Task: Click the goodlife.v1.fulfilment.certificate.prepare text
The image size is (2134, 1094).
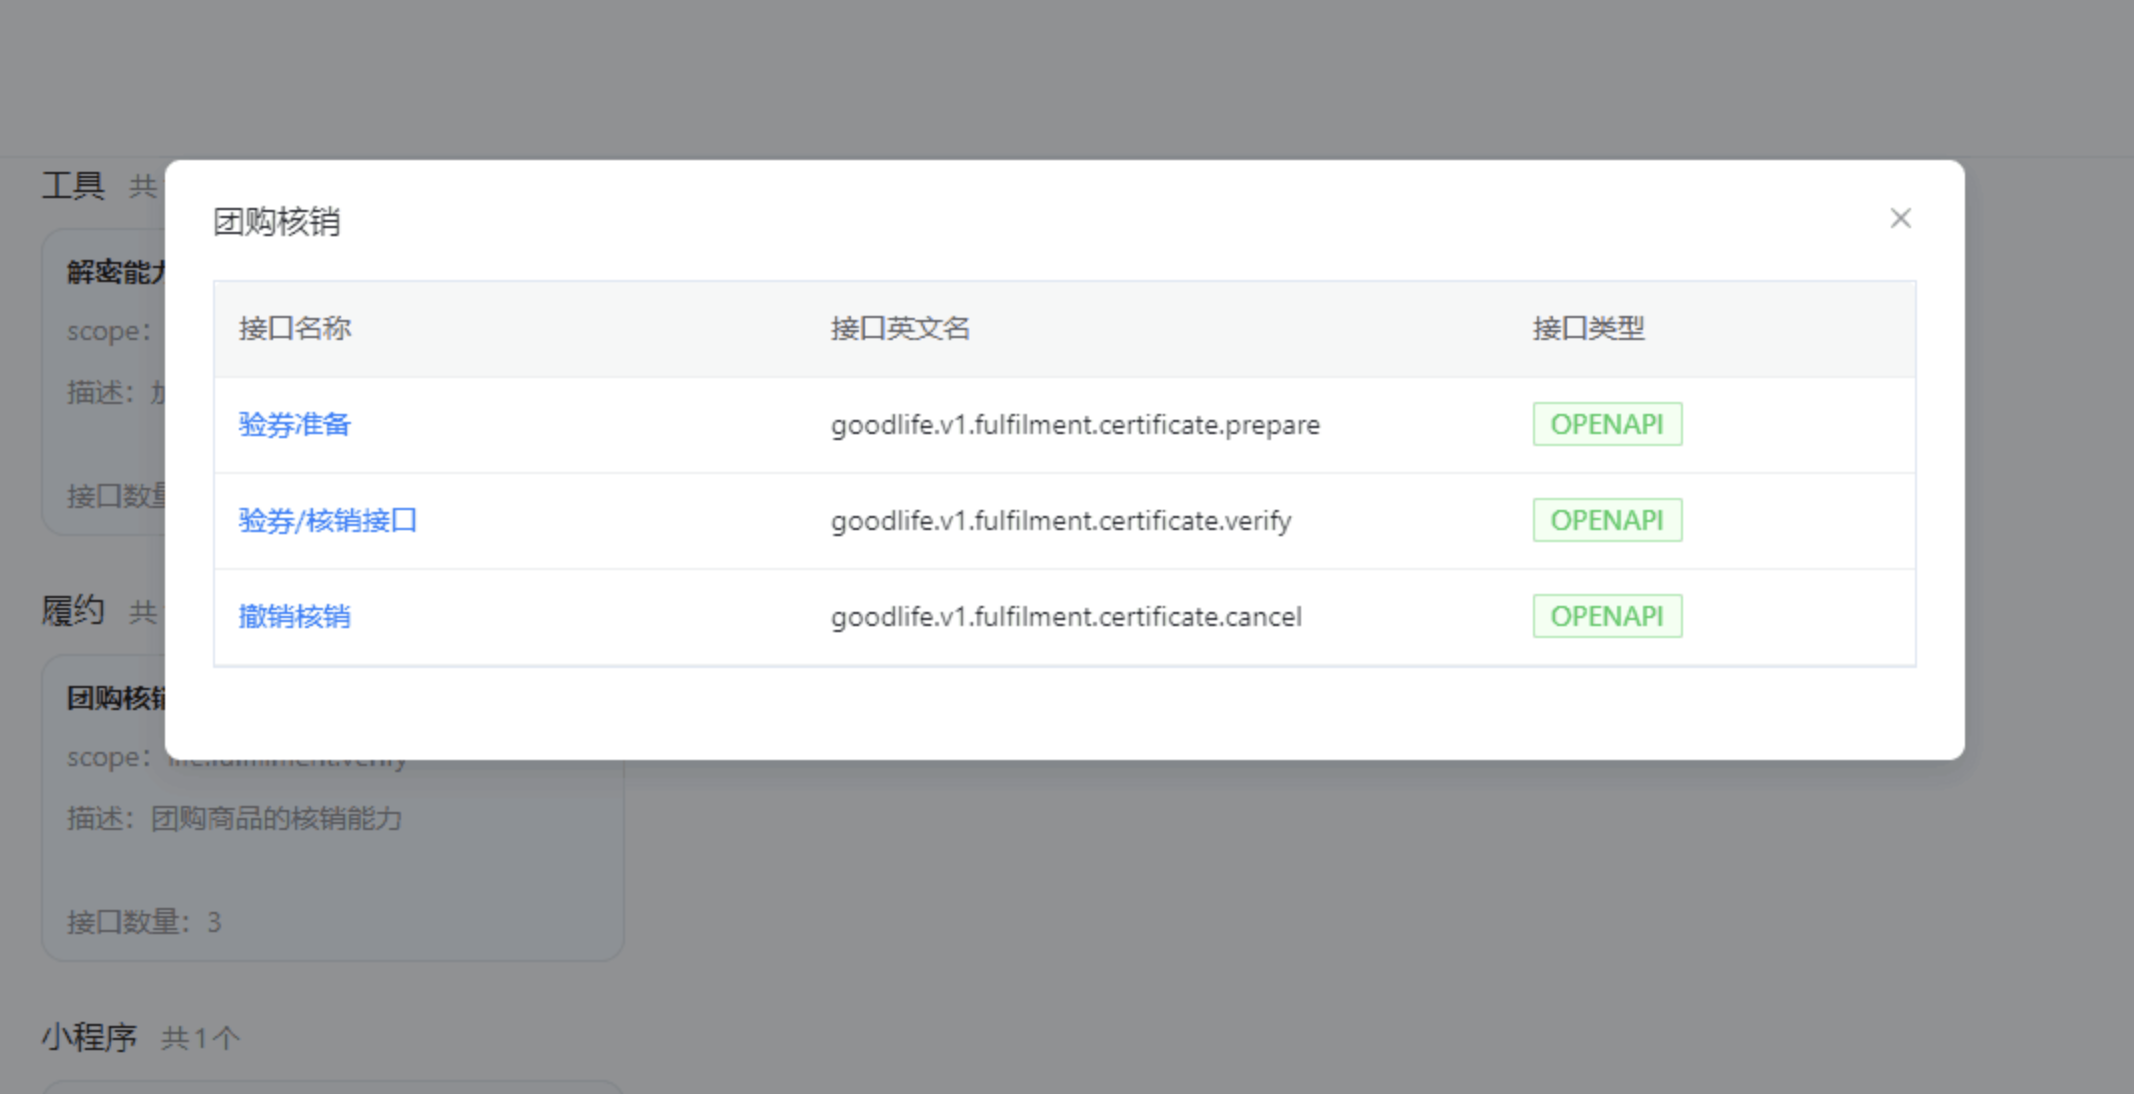Action: pos(1074,425)
